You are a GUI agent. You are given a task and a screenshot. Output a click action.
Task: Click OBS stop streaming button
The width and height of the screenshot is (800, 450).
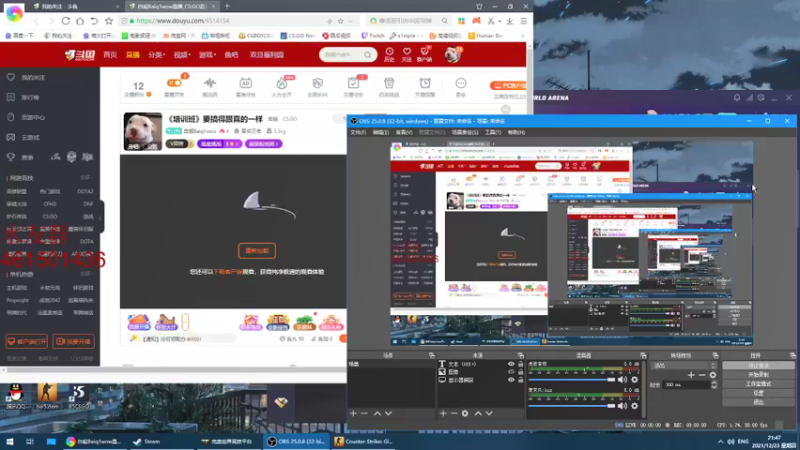click(758, 365)
